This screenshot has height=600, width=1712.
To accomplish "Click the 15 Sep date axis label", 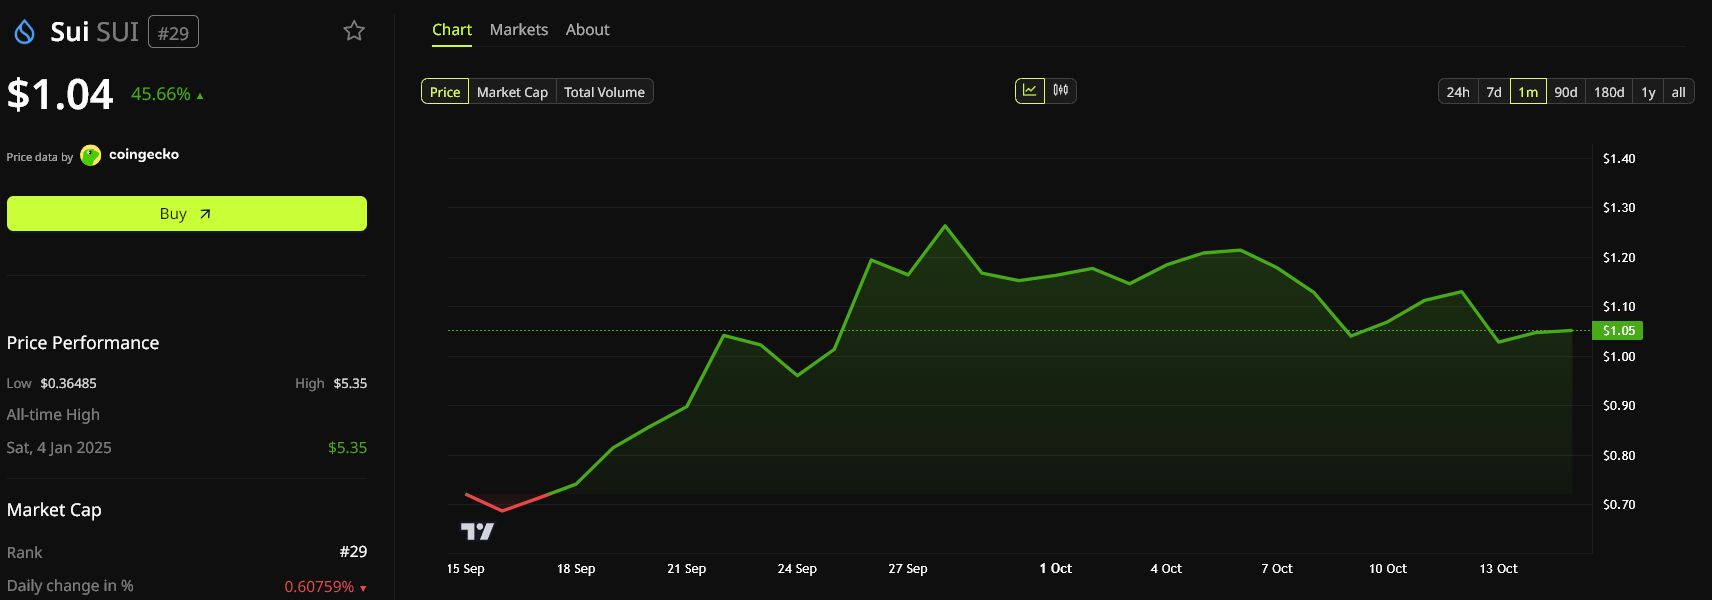I will pos(465,569).
